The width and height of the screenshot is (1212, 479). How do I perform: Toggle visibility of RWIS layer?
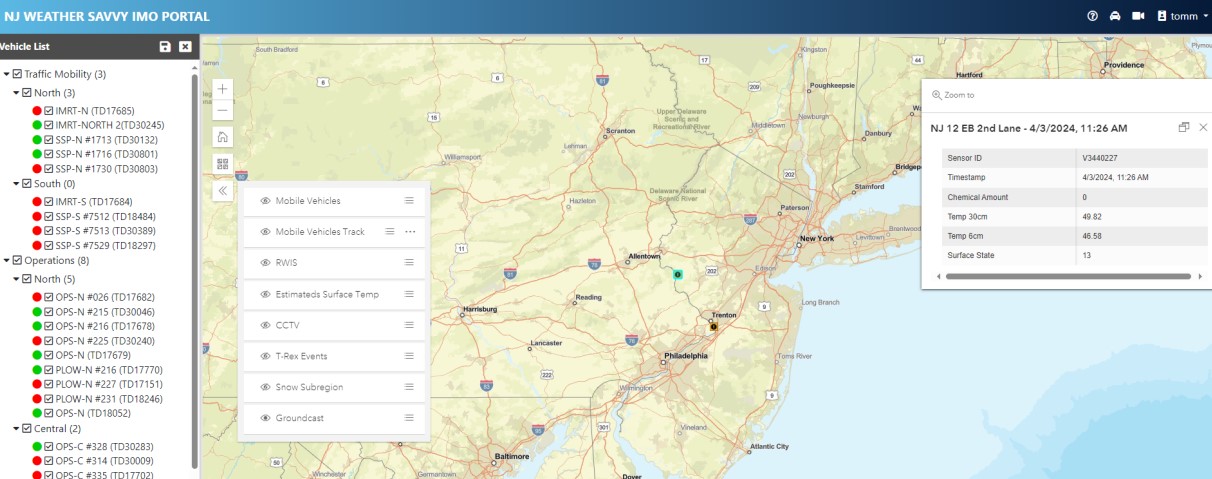pyautogui.click(x=266, y=263)
